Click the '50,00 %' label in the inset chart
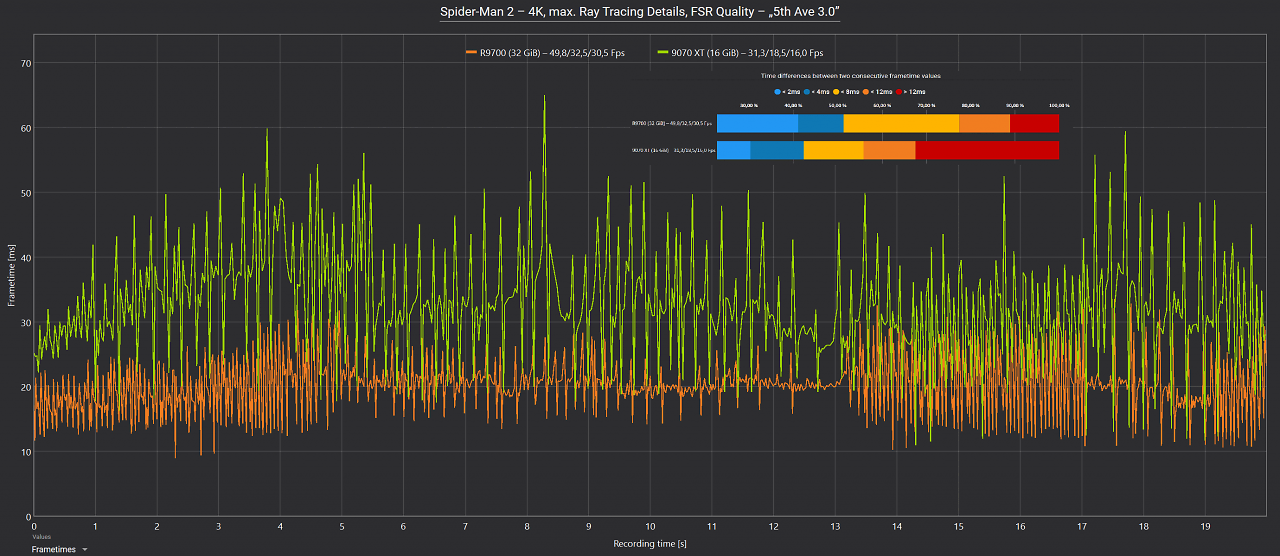The height and width of the screenshot is (556, 1280). pyautogui.click(x=837, y=105)
